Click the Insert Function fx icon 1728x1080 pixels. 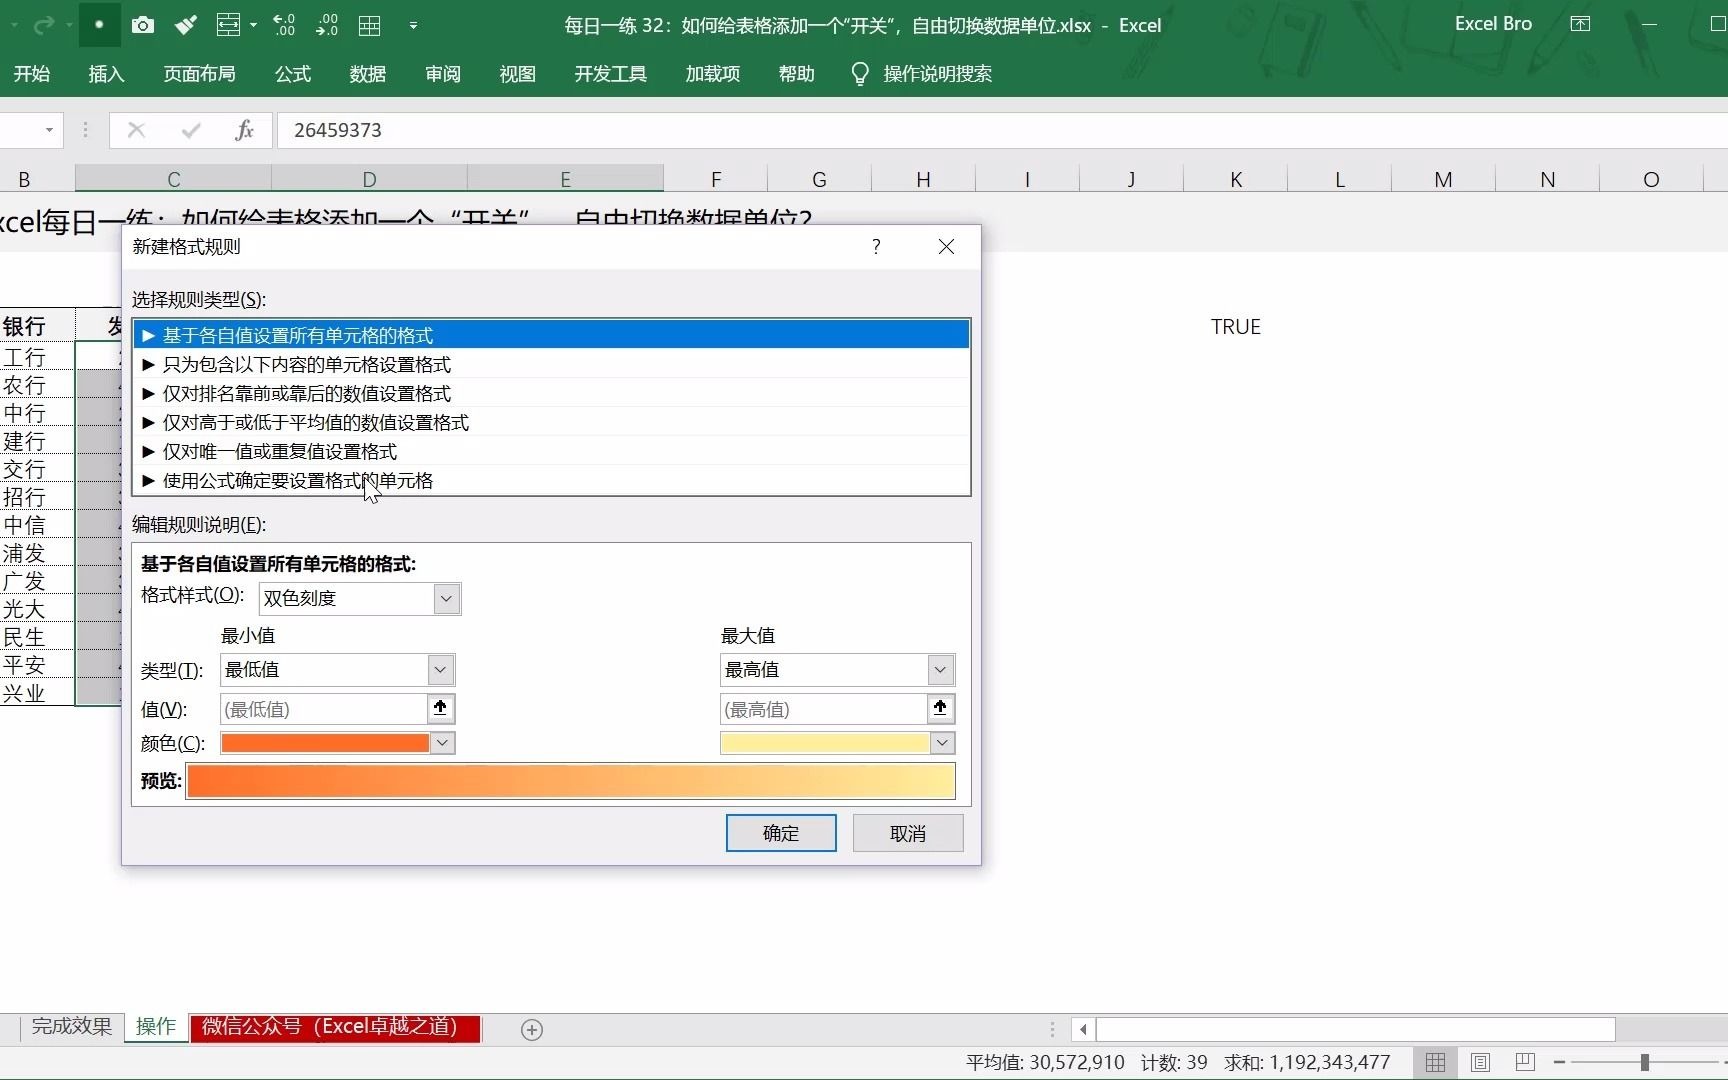(x=244, y=130)
